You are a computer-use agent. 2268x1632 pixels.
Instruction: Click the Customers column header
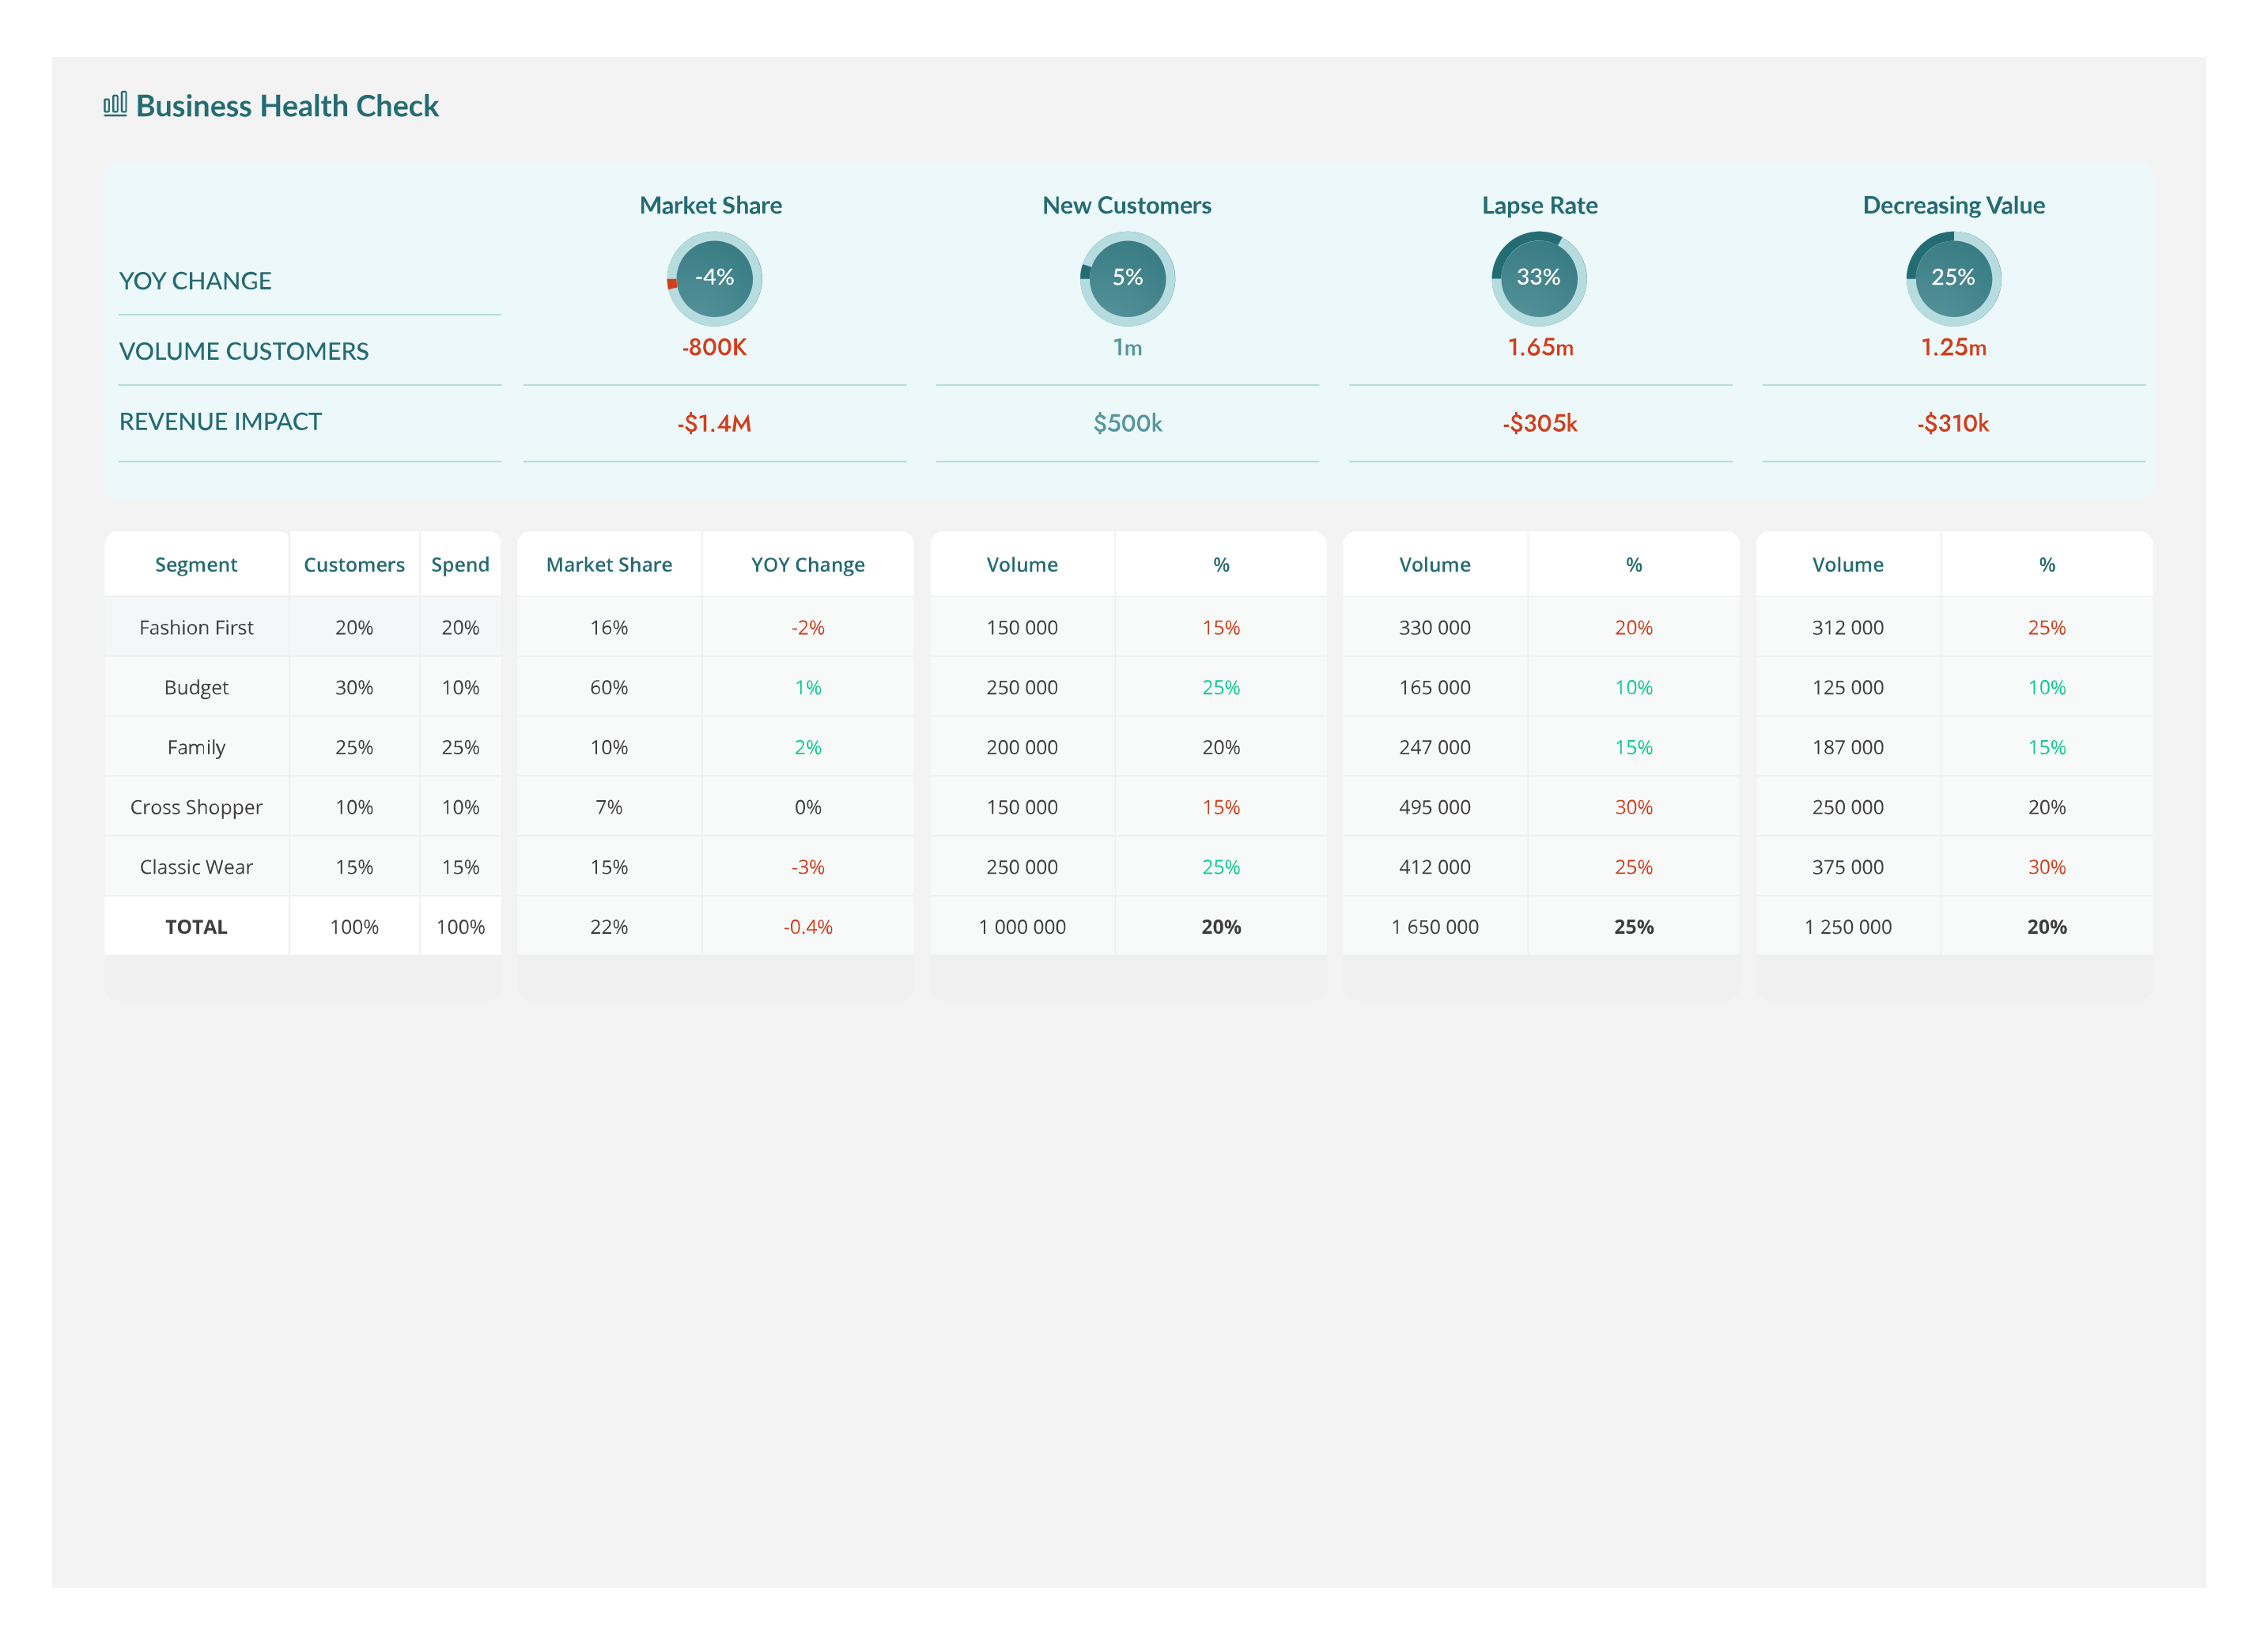click(x=354, y=565)
